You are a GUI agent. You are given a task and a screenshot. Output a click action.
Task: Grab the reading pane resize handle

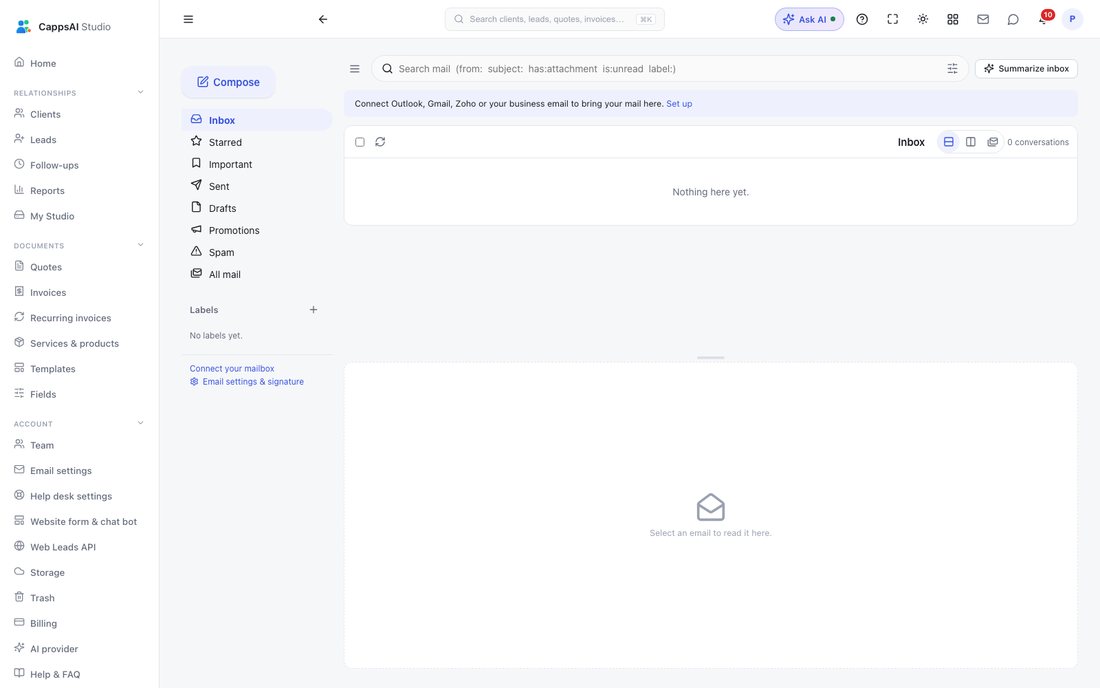click(711, 358)
